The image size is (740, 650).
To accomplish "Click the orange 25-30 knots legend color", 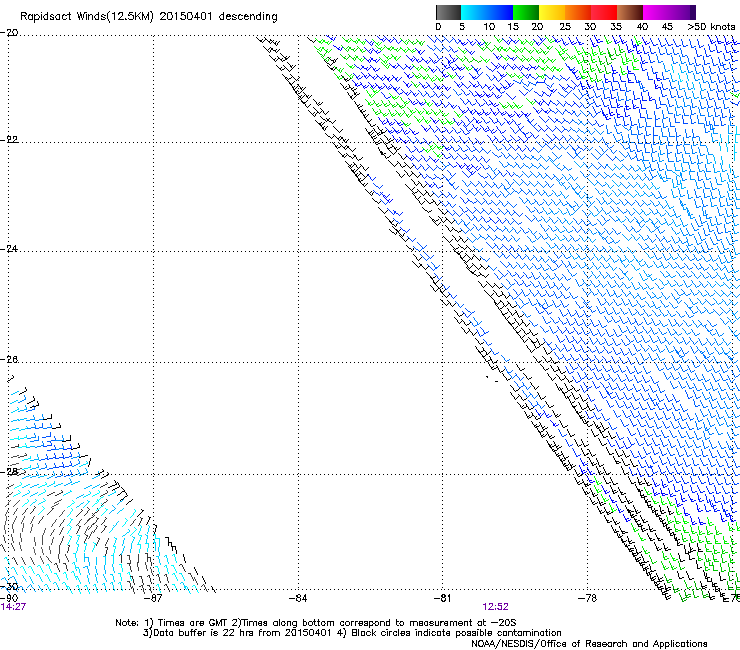I will [x=578, y=12].
